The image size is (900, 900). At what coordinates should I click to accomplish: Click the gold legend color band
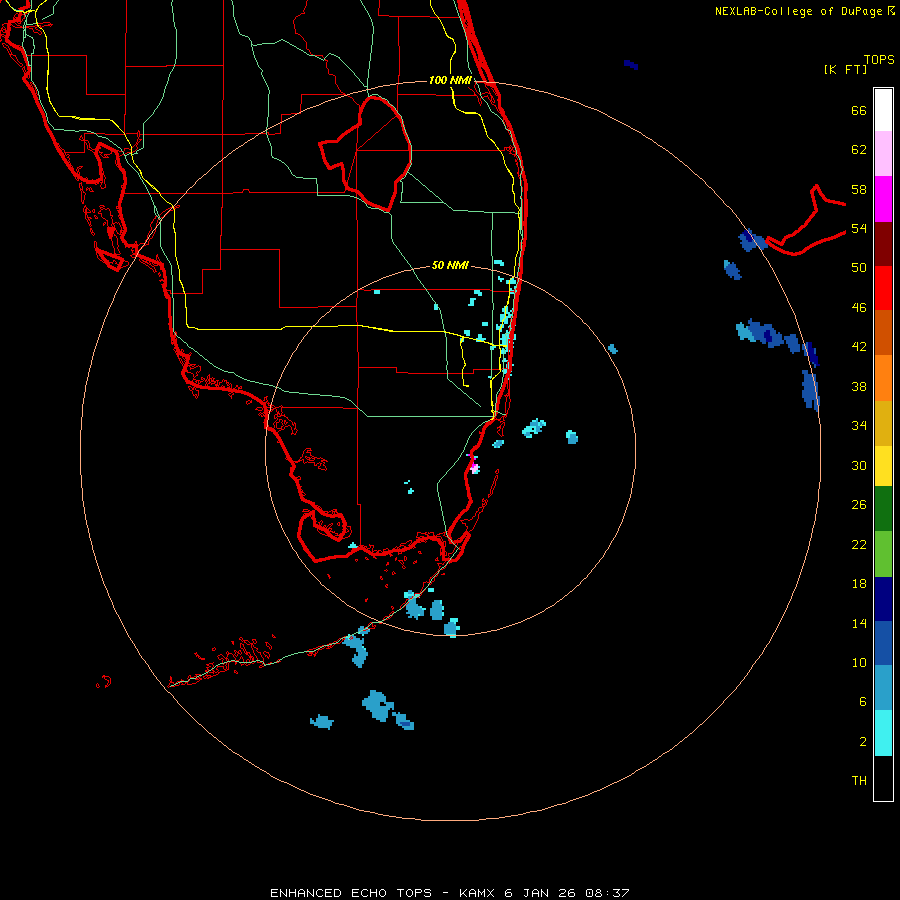[x=883, y=423]
